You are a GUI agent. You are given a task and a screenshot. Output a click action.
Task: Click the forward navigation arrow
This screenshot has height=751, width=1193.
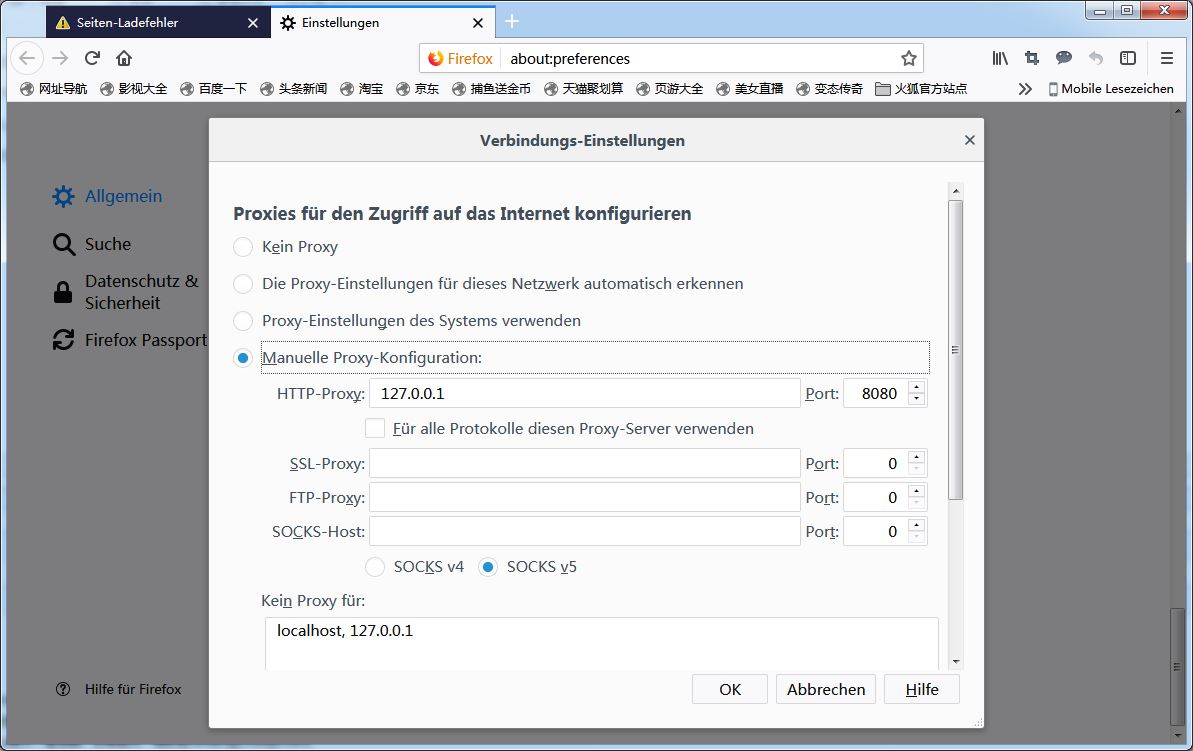60,58
